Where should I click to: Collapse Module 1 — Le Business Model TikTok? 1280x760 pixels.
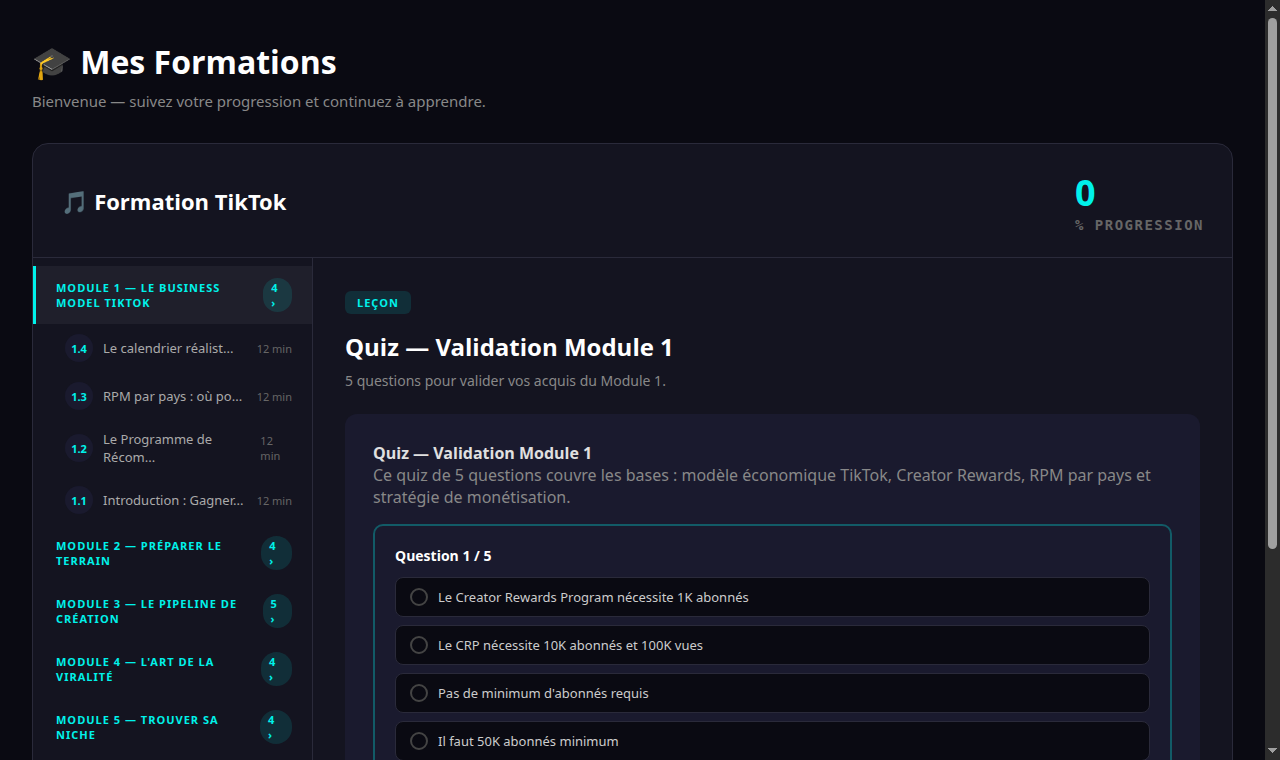pos(173,295)
